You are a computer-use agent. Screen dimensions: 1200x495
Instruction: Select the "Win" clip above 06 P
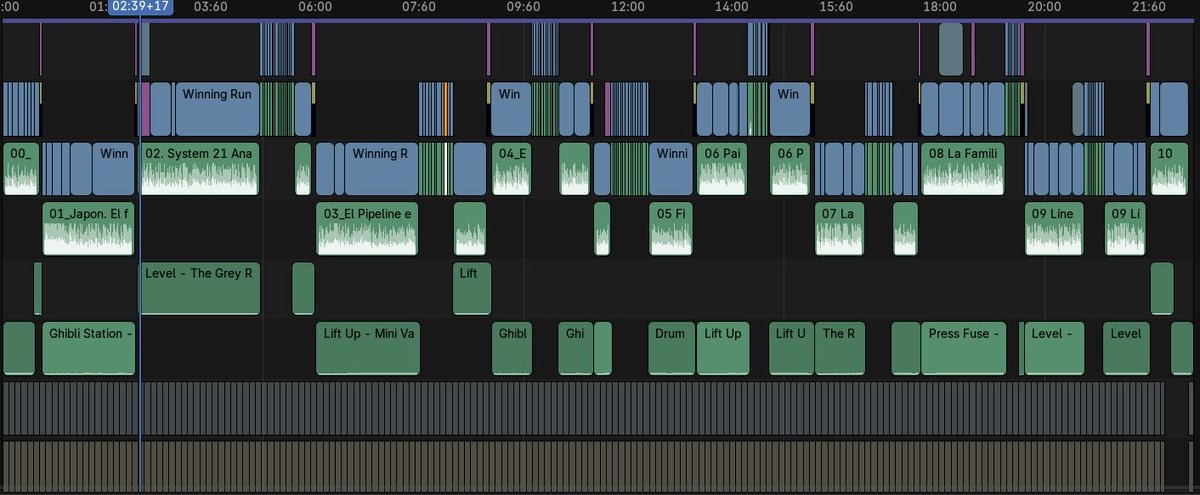coord(790,110)
